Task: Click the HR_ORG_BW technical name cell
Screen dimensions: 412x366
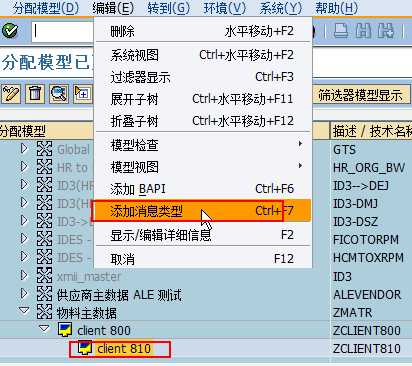Action: click(x=369, y=167)
